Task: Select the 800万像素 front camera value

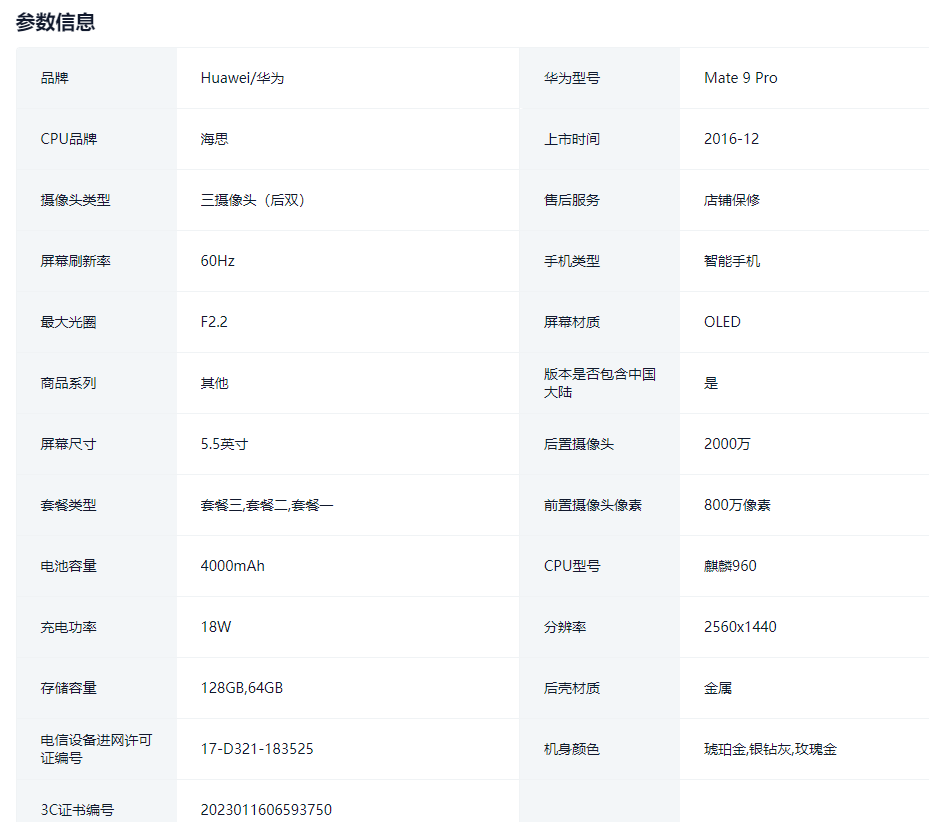Action: pyautogui.click(x=737, y=506)
